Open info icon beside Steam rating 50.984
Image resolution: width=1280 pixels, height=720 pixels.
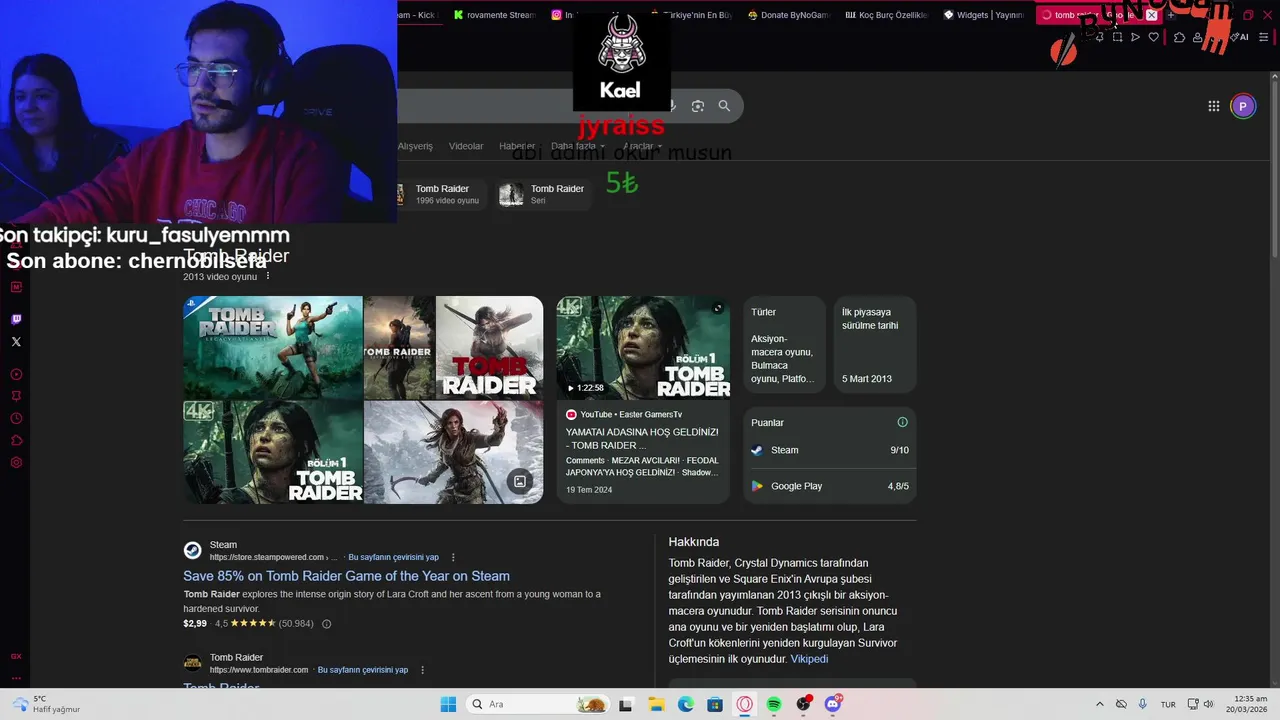tap(326, 624)
